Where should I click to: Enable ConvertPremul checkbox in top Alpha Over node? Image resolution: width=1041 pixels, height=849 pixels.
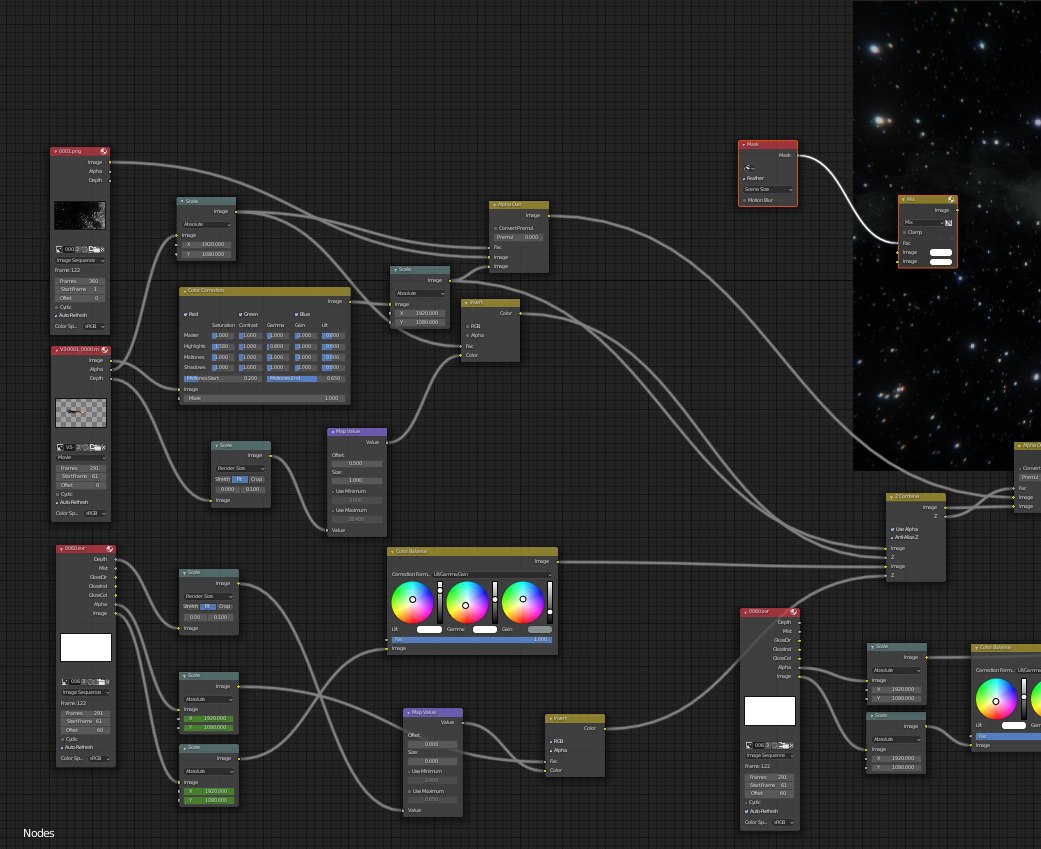[495, 228]
